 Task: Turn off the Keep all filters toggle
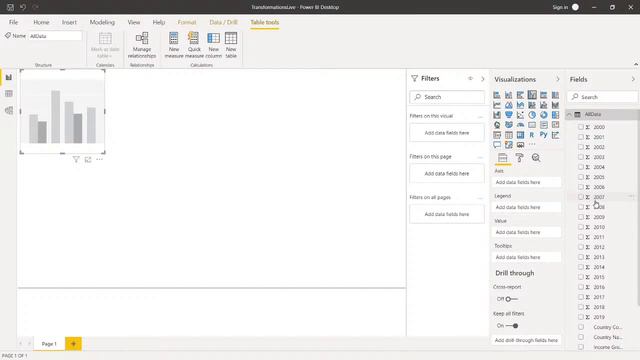pyautogui.click(x=512, y=326)
